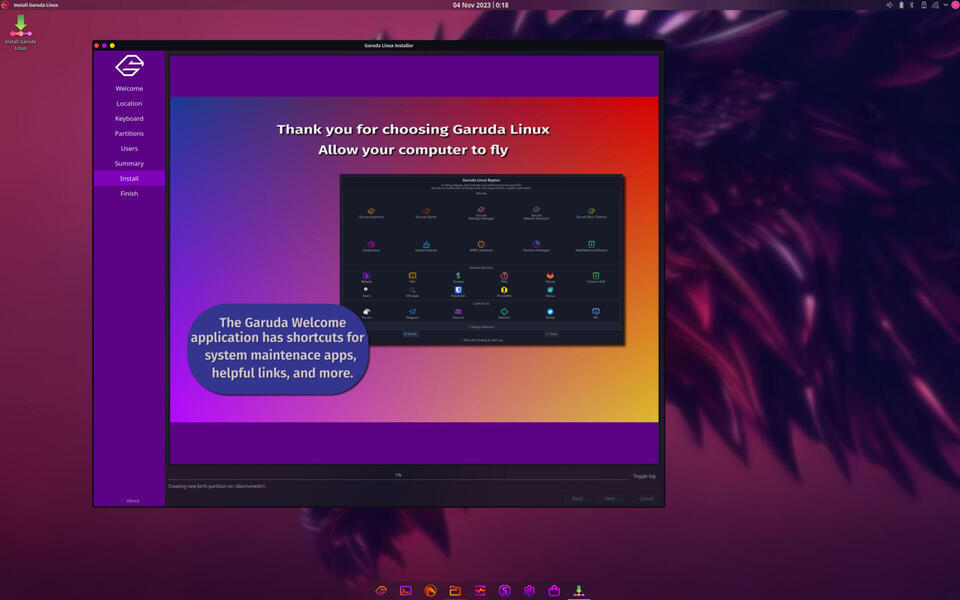
Task: Click the date and time clock
Action: pyautogui.click(x=481, y=5)
